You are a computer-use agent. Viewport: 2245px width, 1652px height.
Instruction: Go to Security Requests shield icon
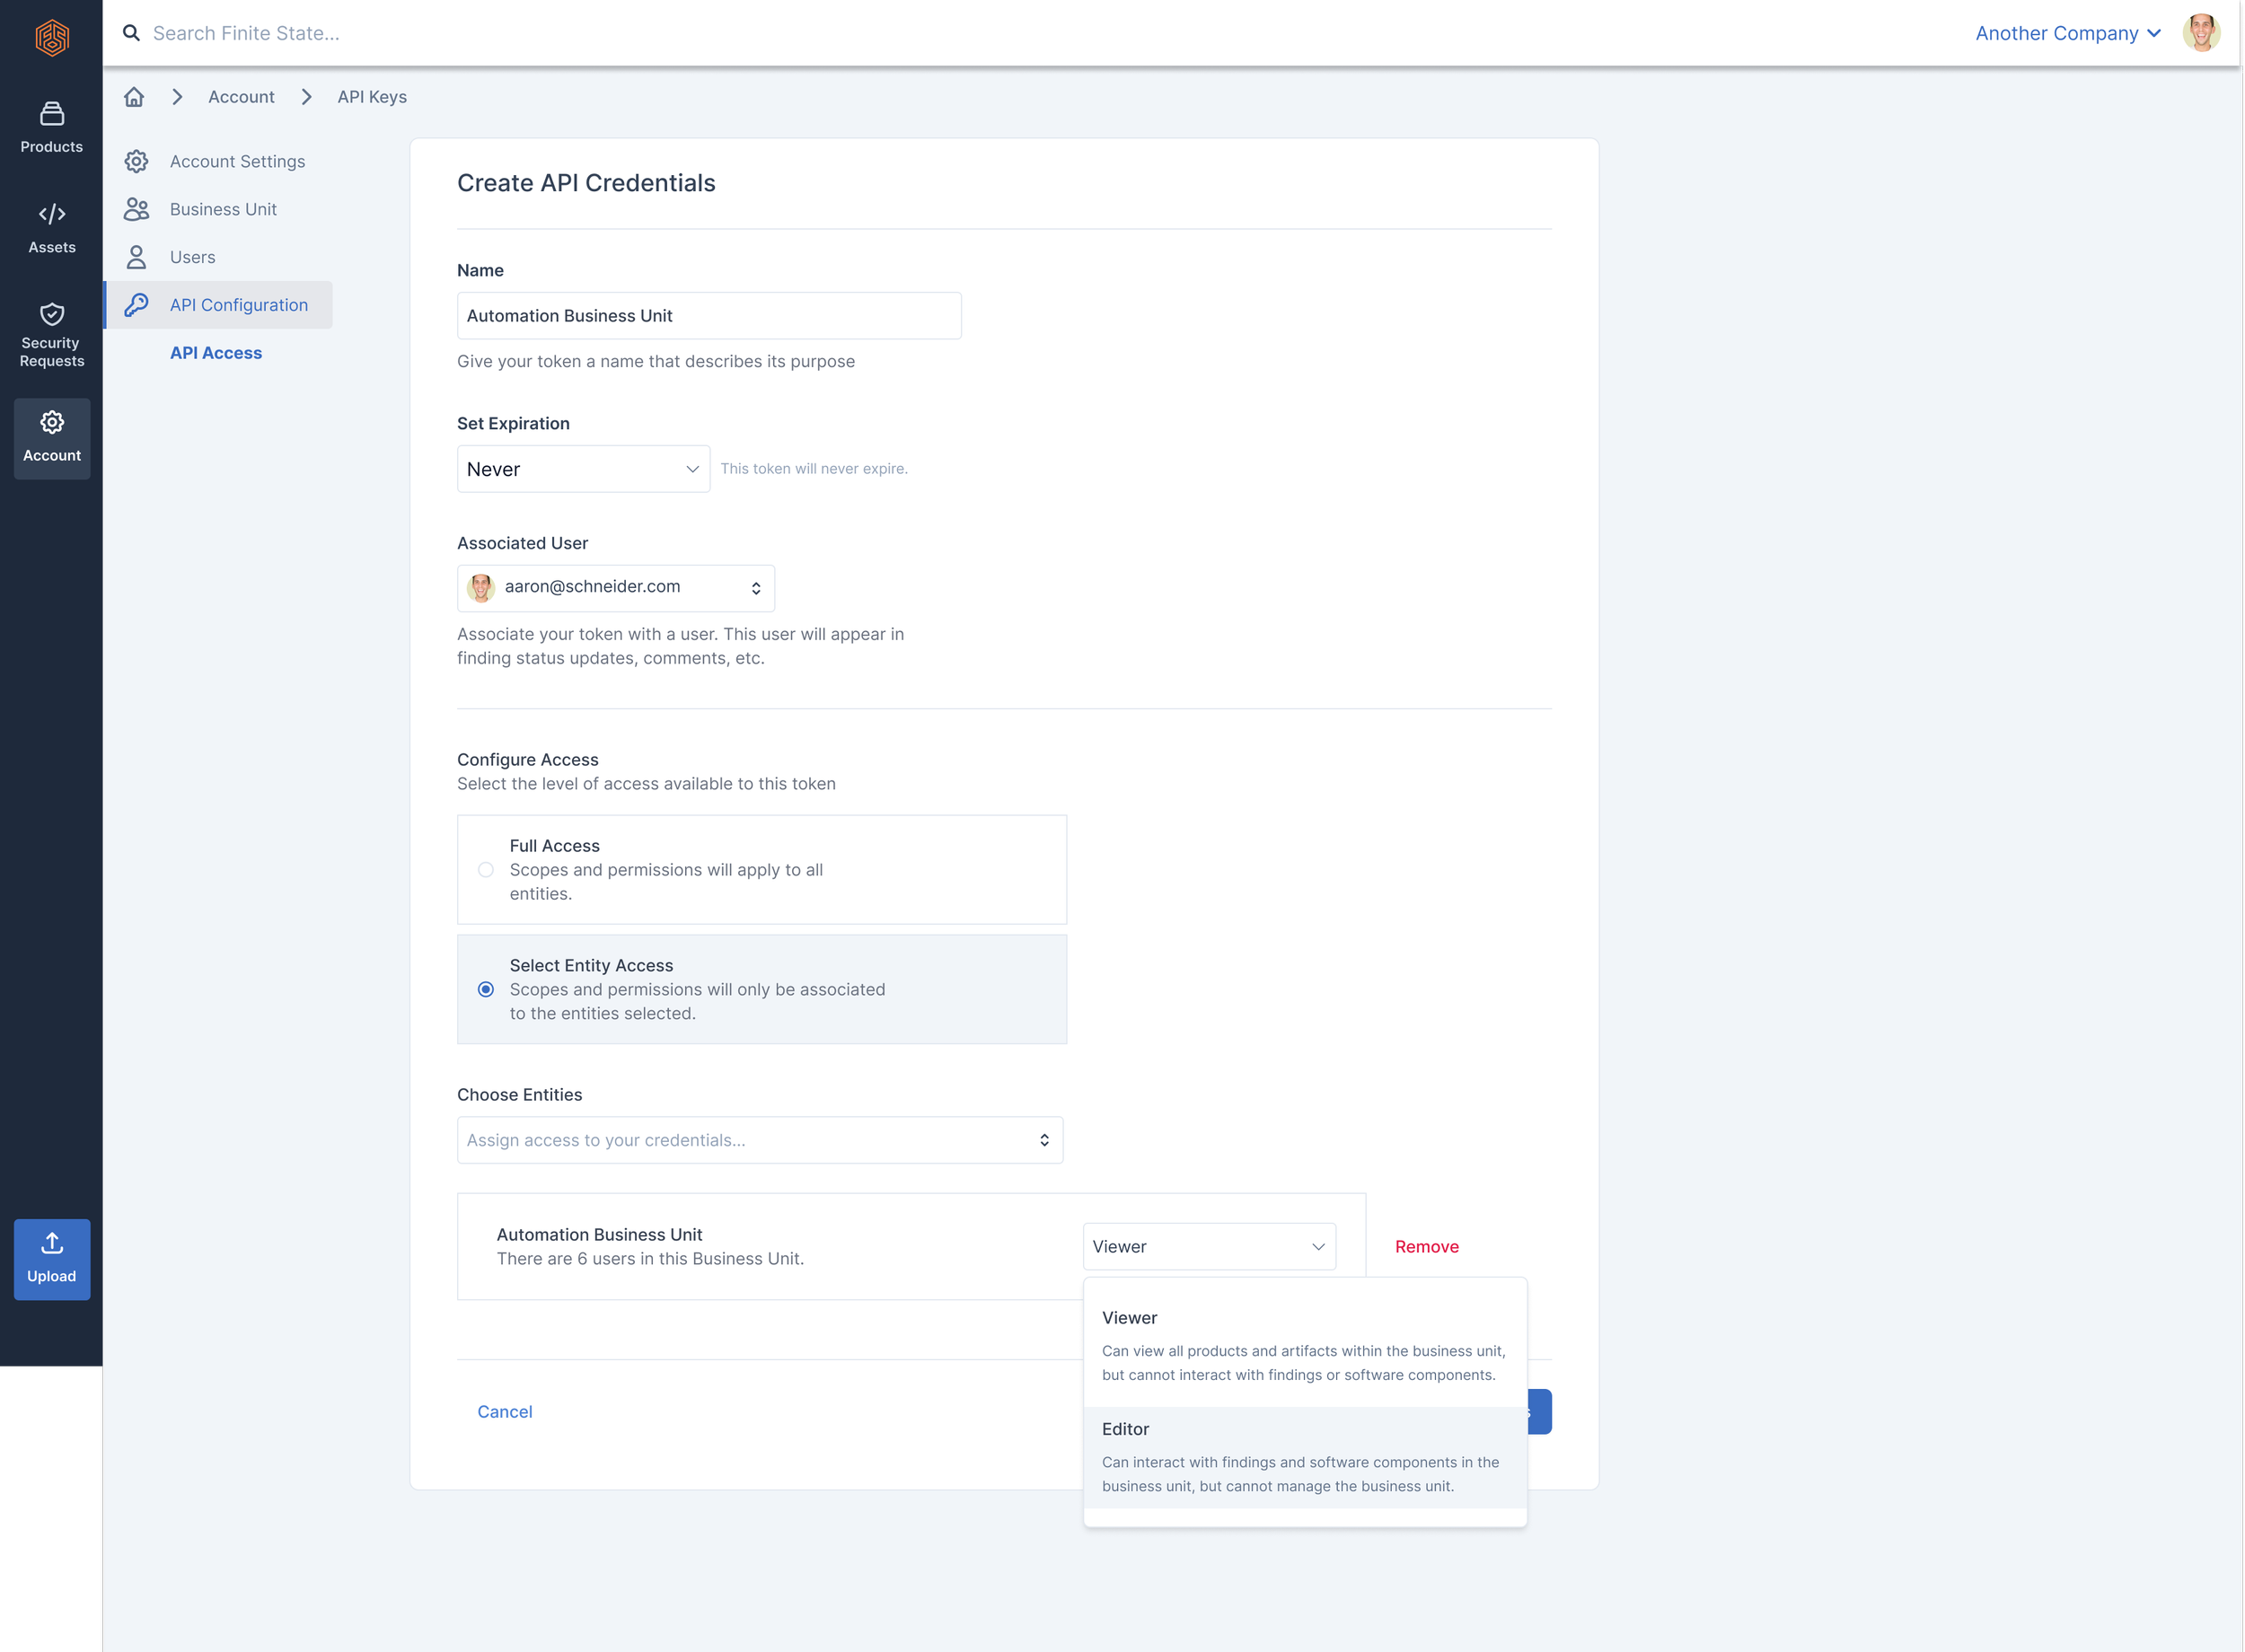52,314
